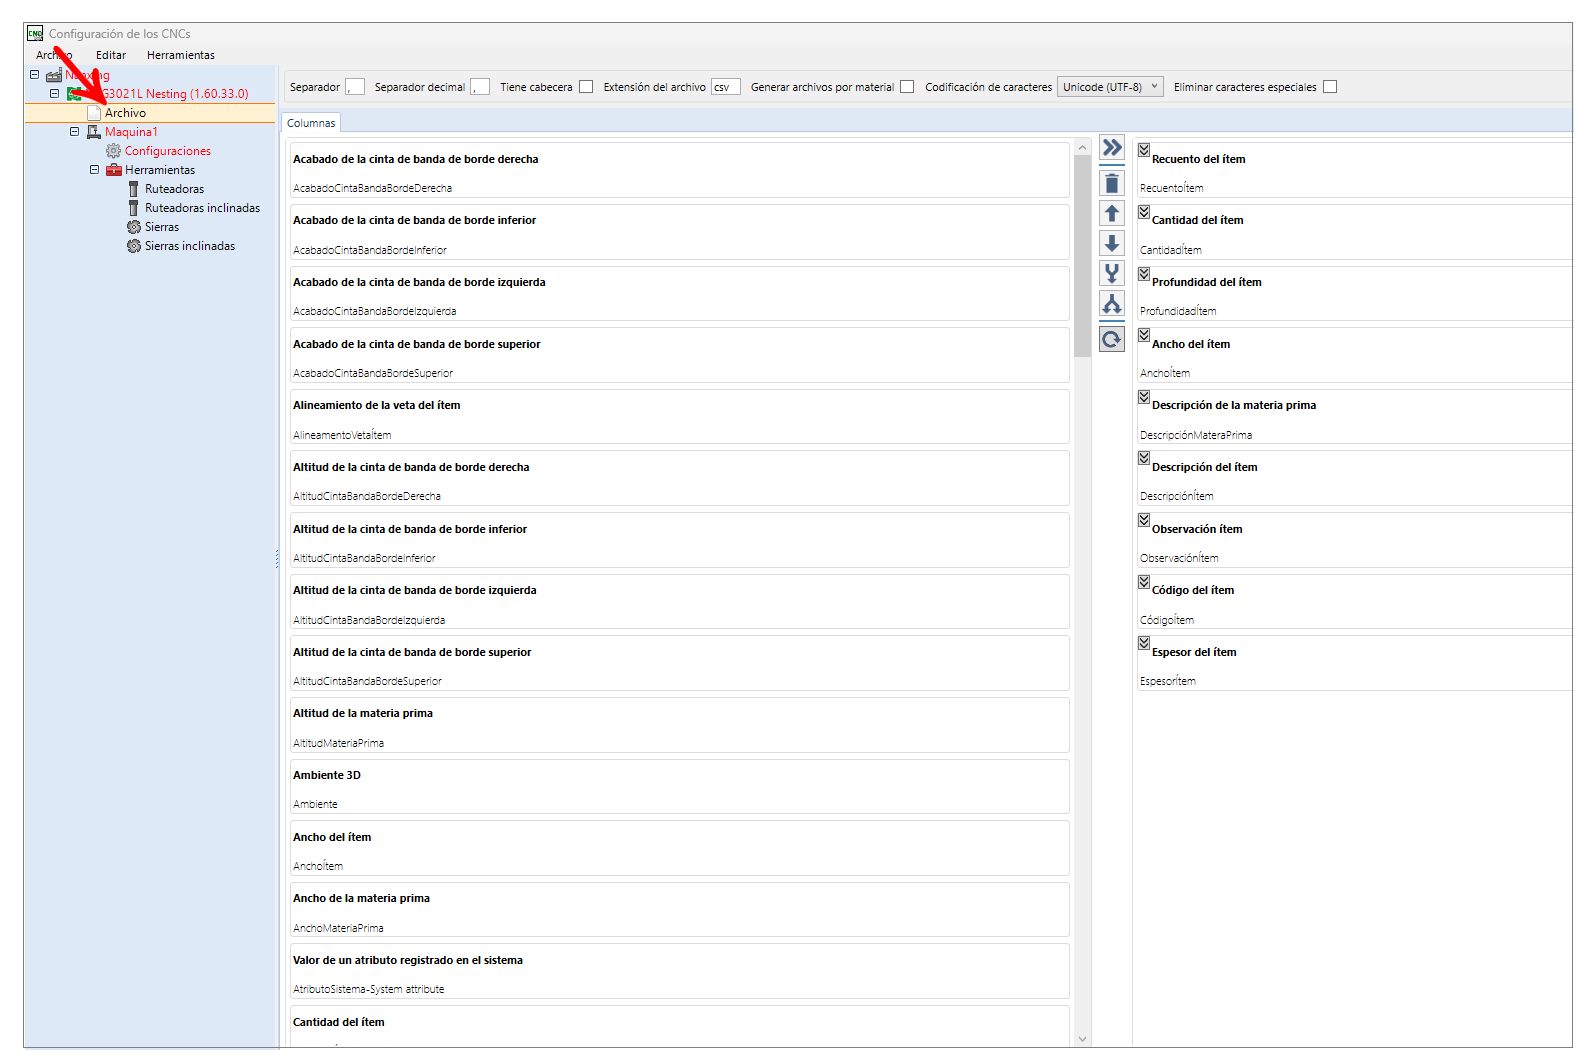
Task: Click the merge columns icon
Action: (x=1112, y=273)
